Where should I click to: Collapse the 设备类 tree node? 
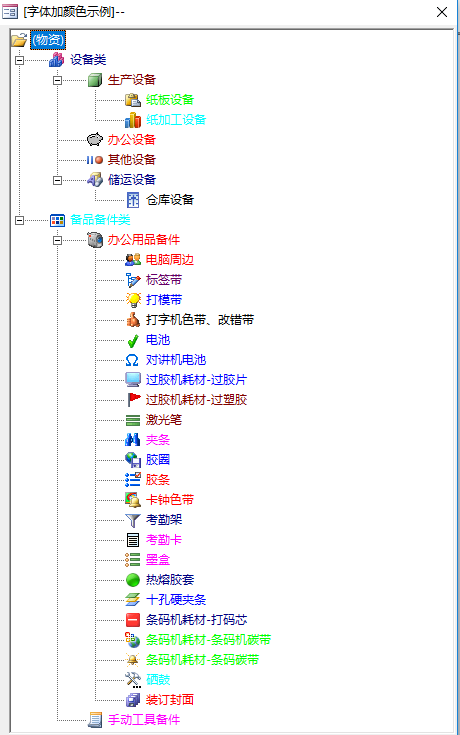tap(19, 60)
